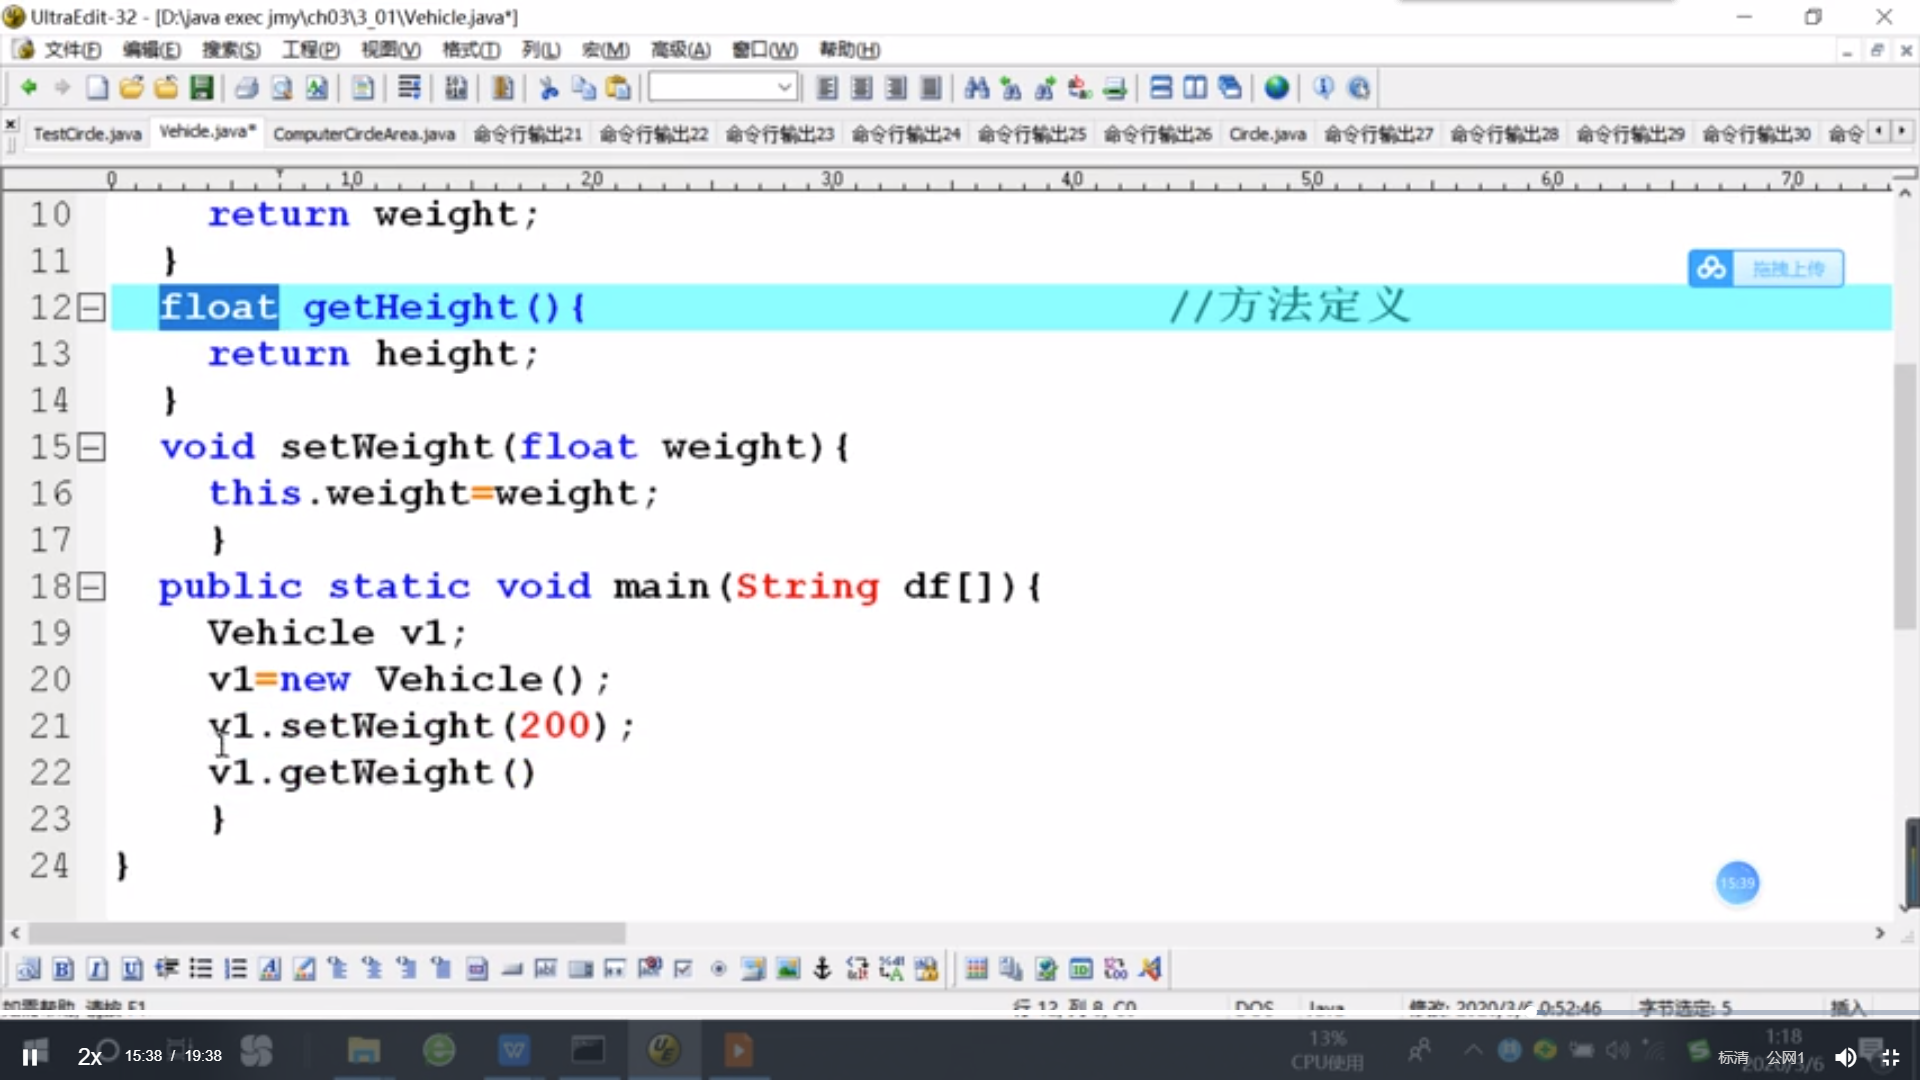Select the TestCircle.java tab
Screen dimensions: 1920x1080
86,133
